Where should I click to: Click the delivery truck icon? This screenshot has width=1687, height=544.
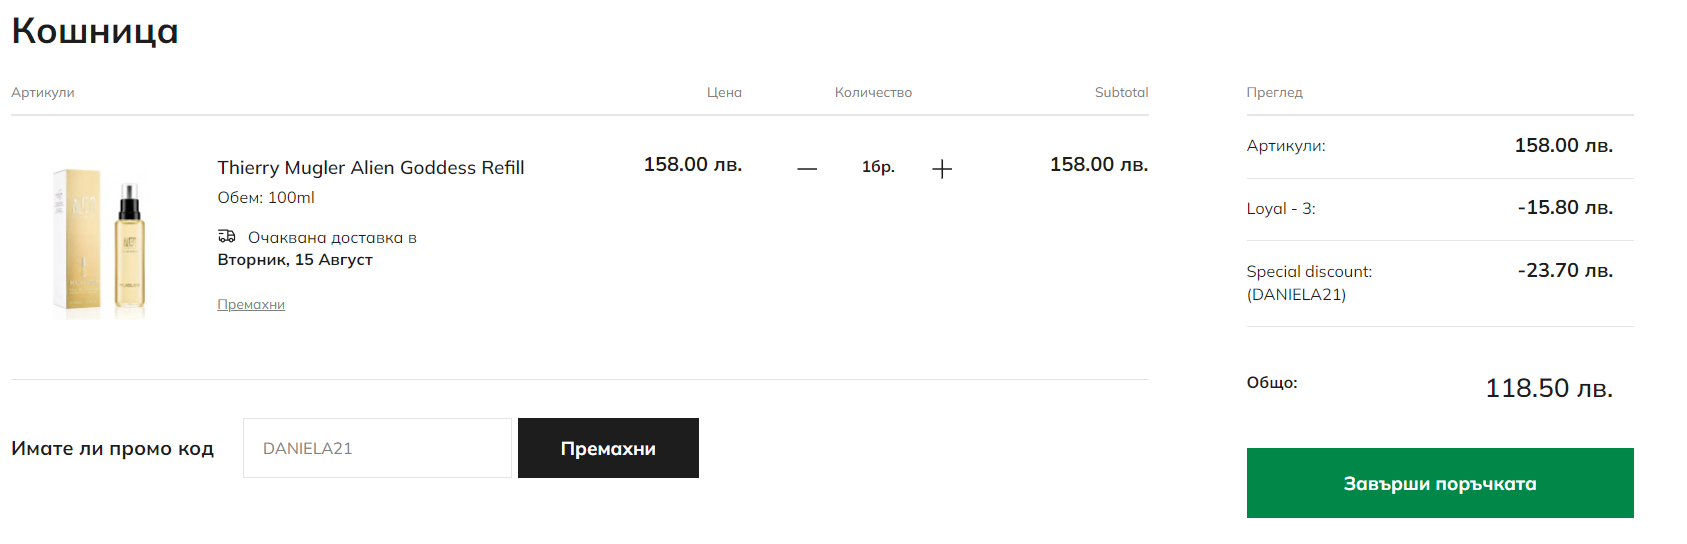[x=227, y=237]
